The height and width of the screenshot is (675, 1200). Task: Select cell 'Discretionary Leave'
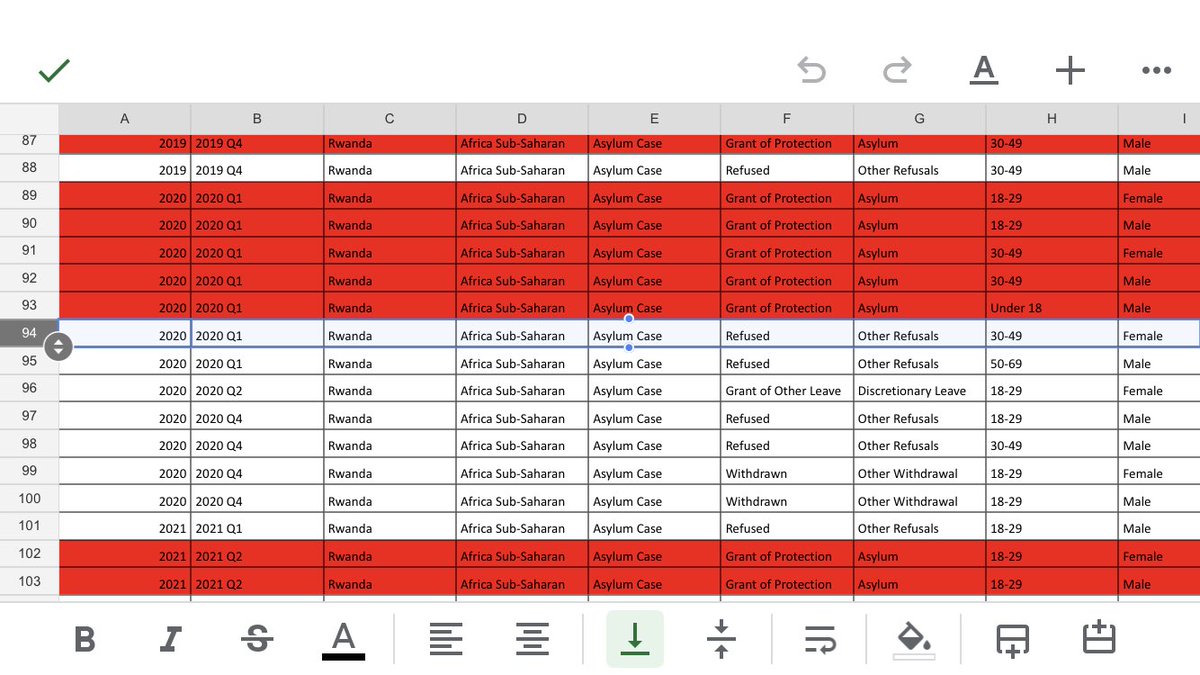coord(920,390)
